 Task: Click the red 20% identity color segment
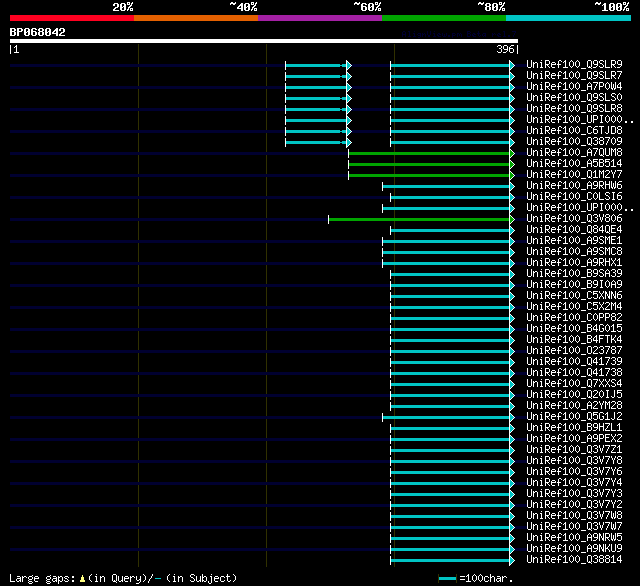(72, 18)
